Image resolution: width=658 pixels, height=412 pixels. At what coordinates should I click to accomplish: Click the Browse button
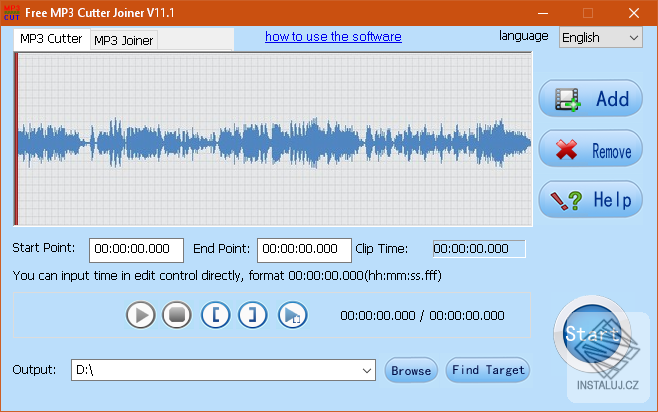(x=411, y=370)
